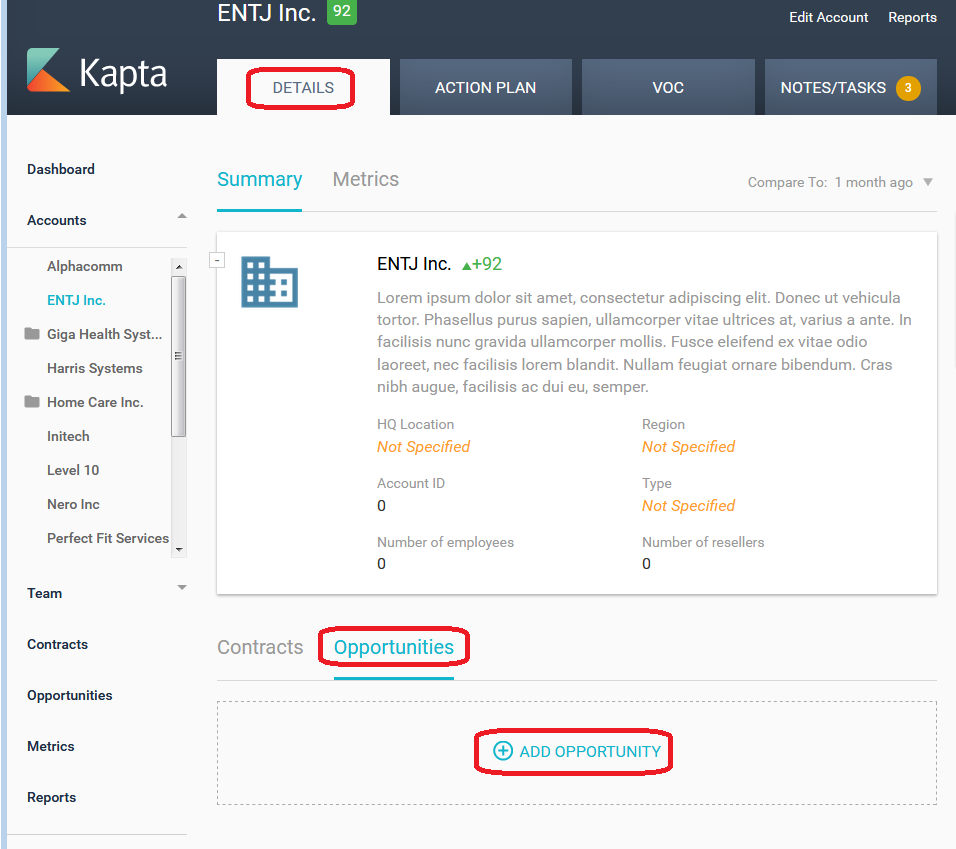The height and width of the screenshot is (849, 956).
Task: Select the Summary sub-tab
Action: (x=260, y=180)
